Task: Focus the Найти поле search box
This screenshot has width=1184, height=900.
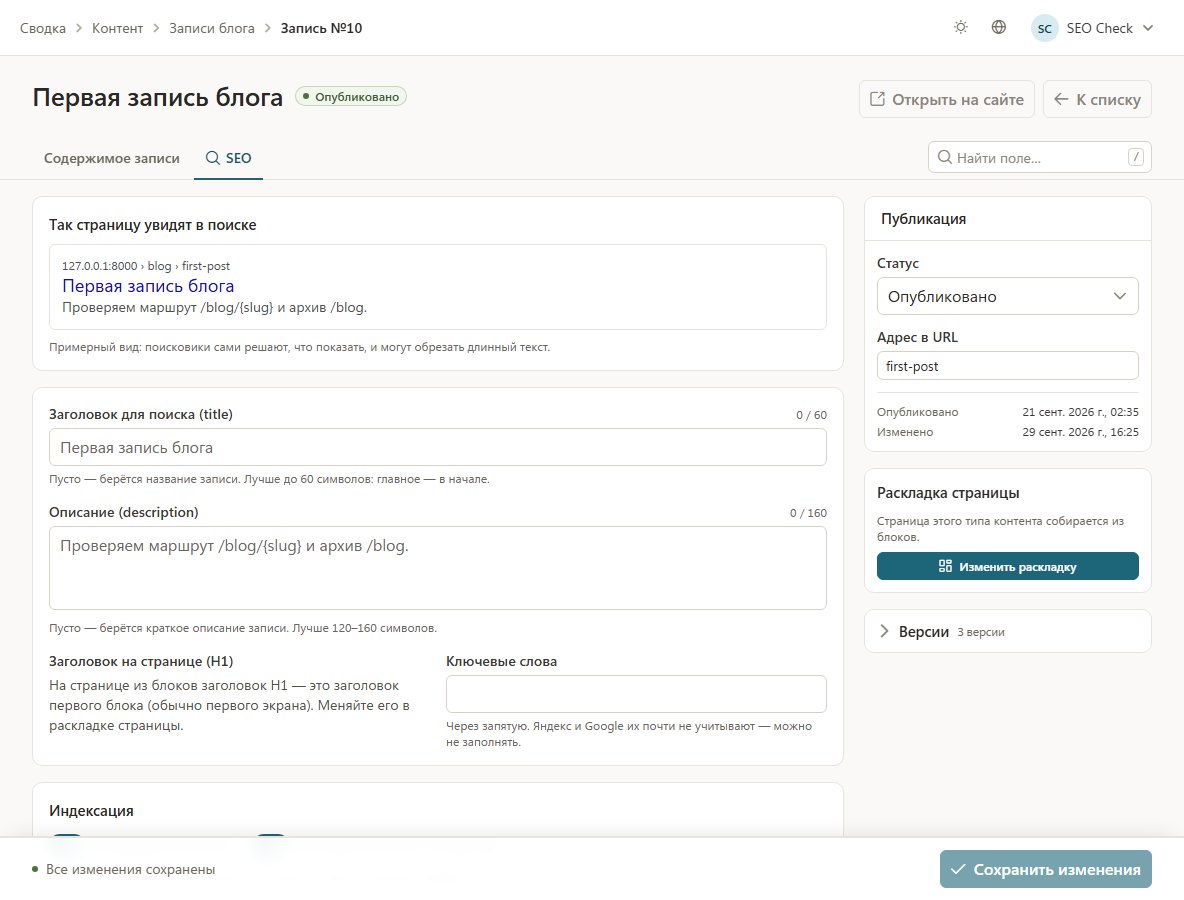Action: point(1039,158)
